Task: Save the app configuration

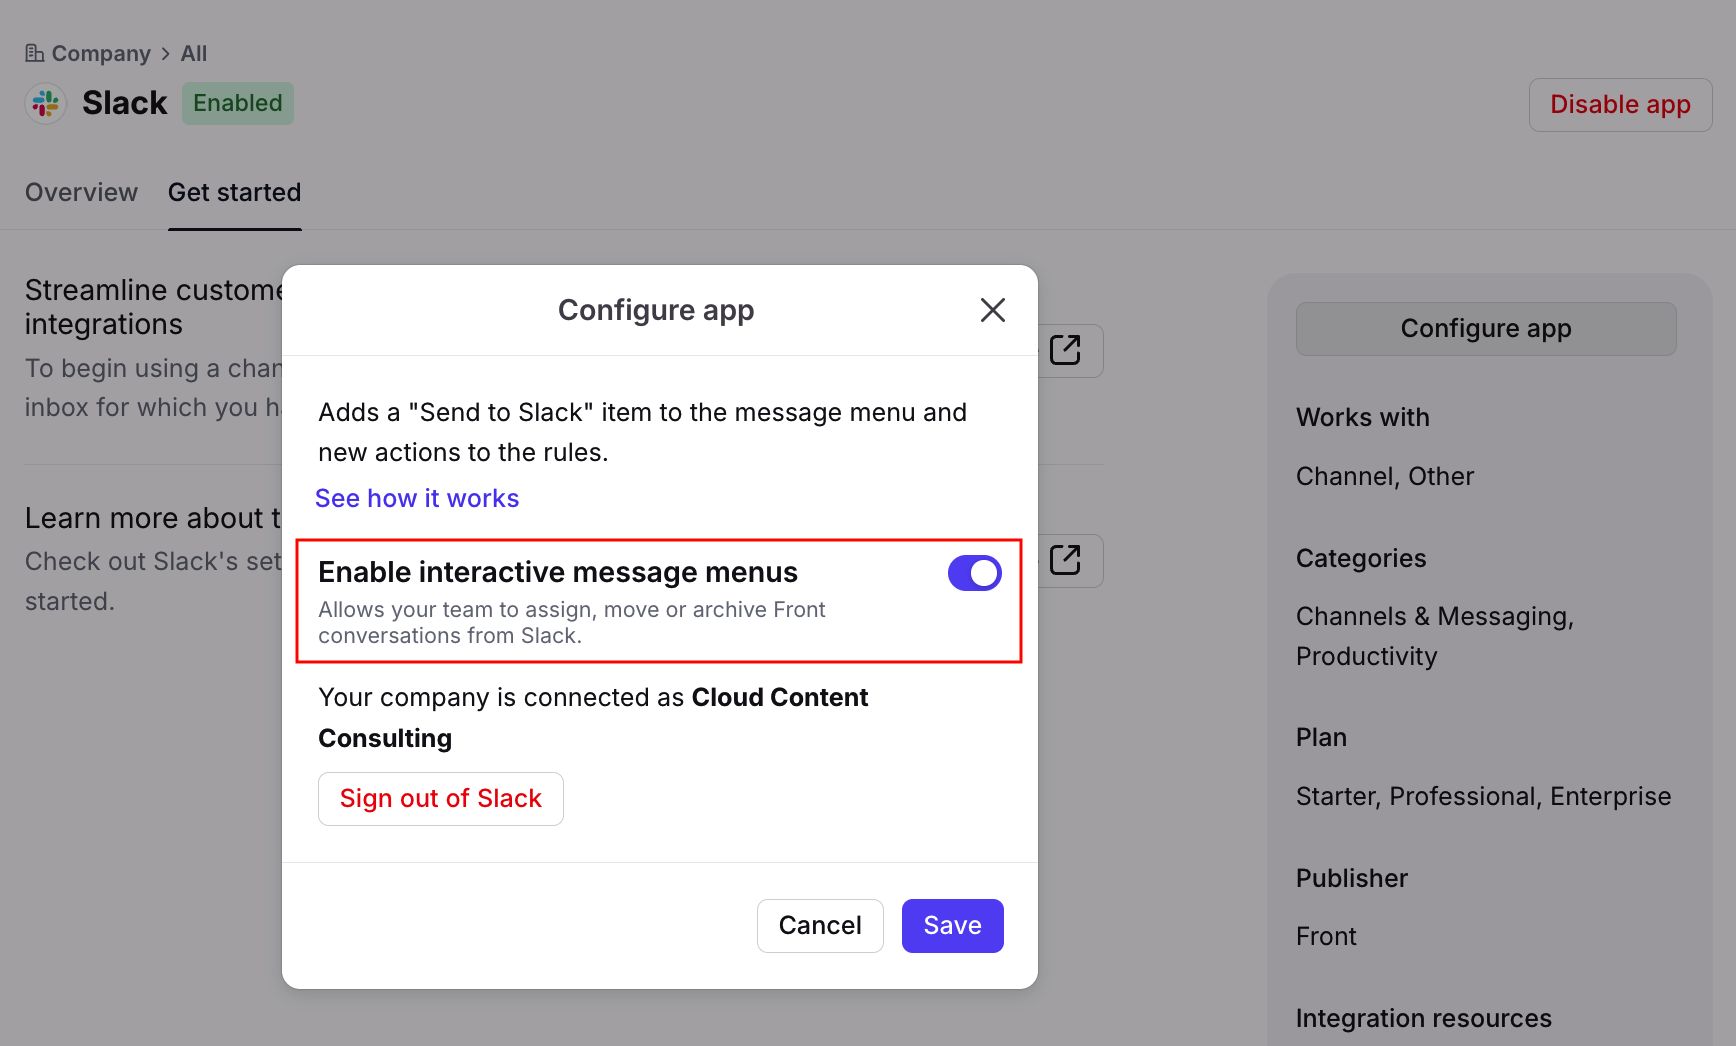Action: 952,925
